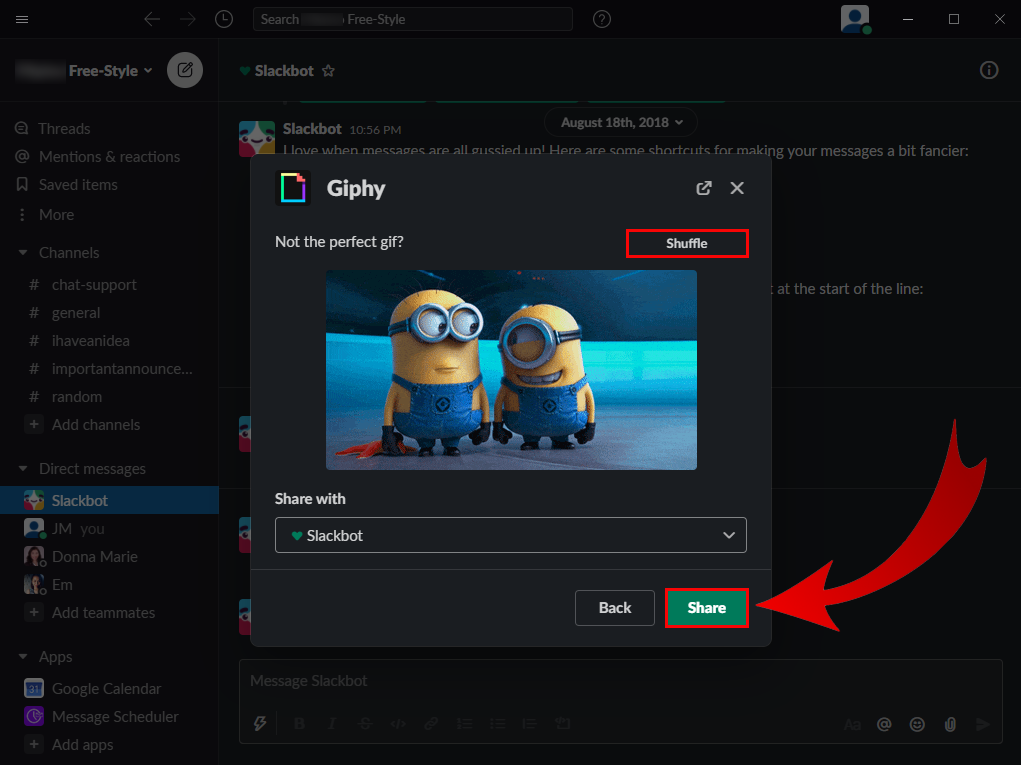Click the 10:56 PM message timestamp
This screenshot has width=1021, height=765.
(375, 130)
